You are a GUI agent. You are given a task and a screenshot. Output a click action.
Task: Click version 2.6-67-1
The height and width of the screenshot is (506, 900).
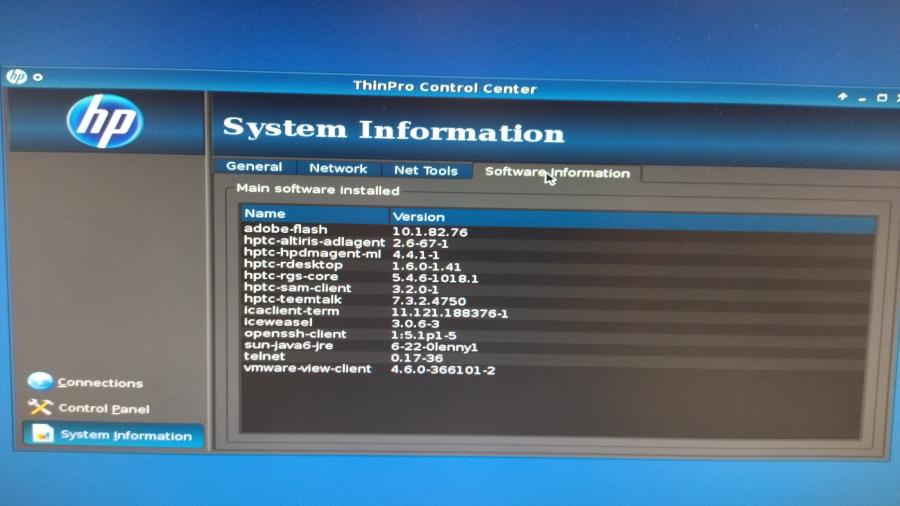point(421,243)
